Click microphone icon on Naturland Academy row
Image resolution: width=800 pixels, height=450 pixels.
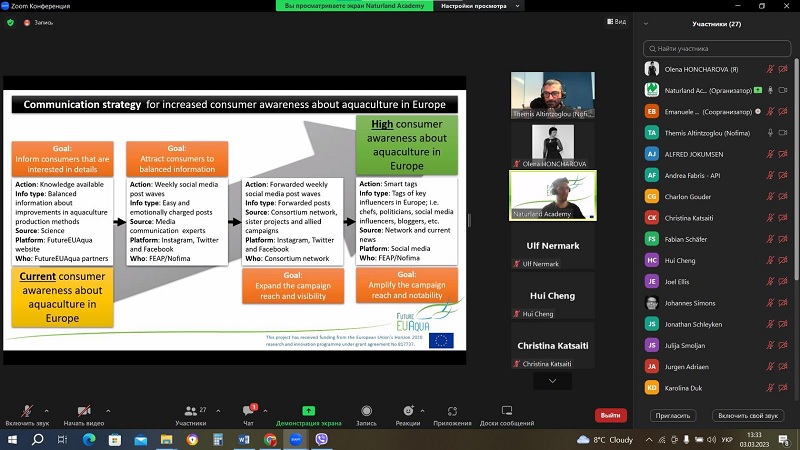770,90
